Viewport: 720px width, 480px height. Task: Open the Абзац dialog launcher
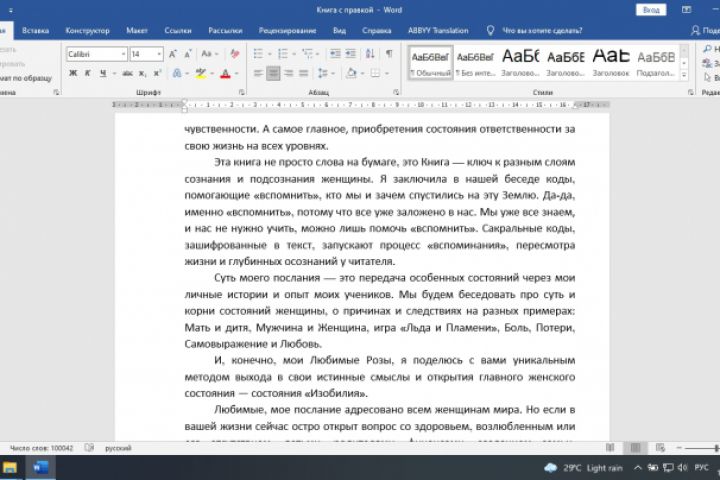[396, 92]
